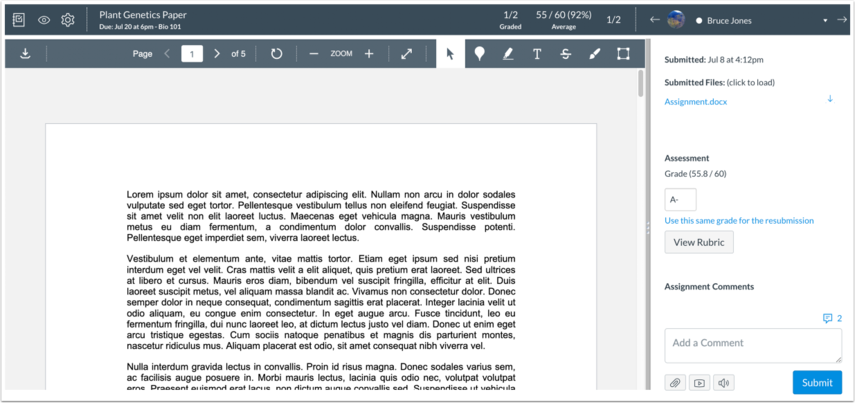
Task: Select the free draw tool
Action: pos(595,54)
